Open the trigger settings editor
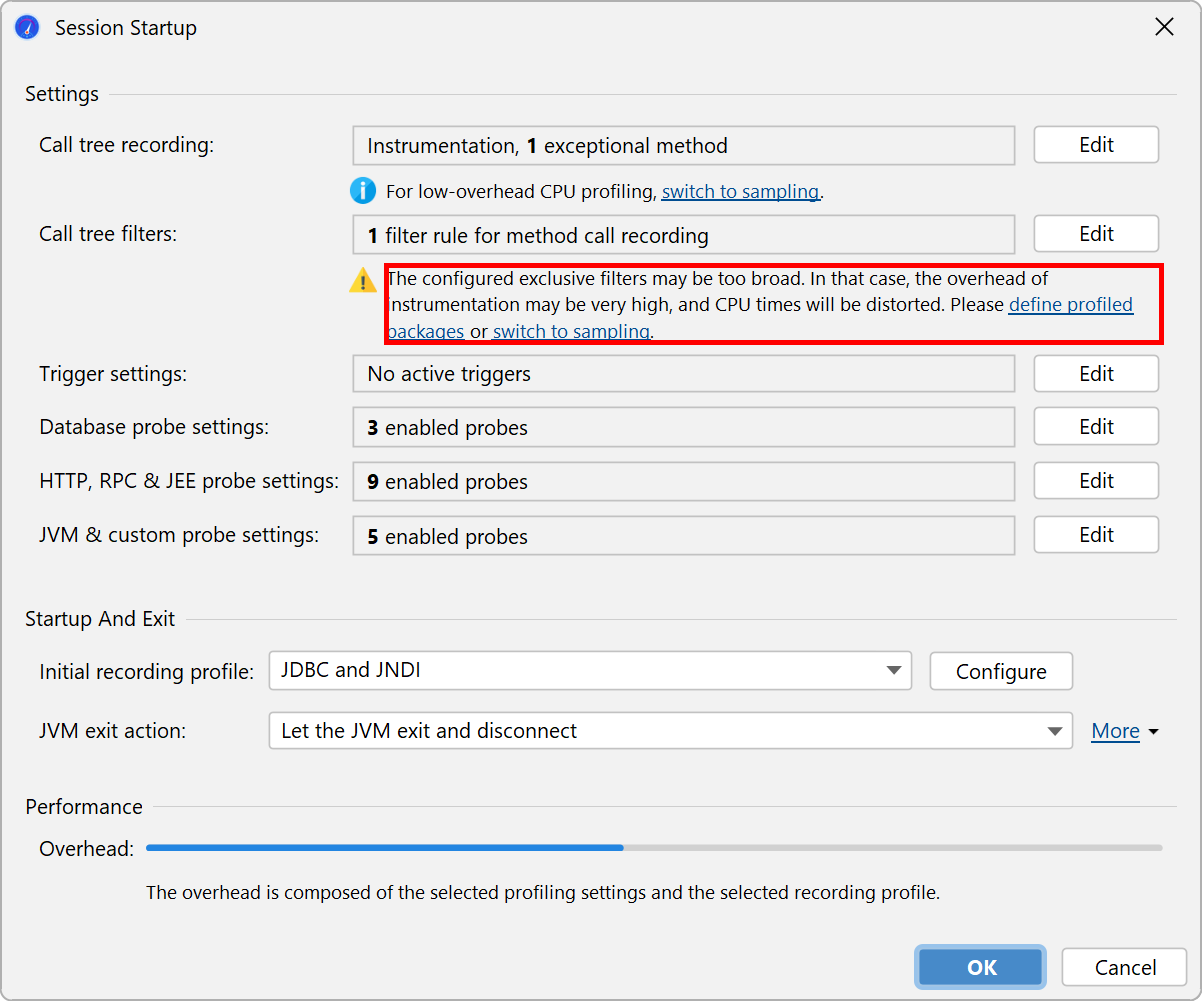 coord(1095,374)
